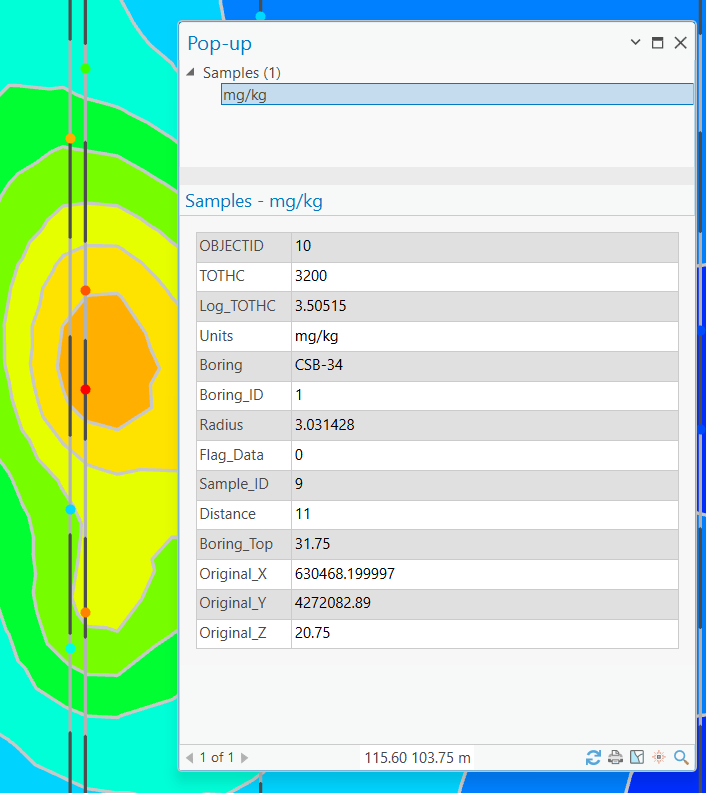Click the Samples (1) layer label
Screen dimensions: 706x793
[x=242, y=73]
